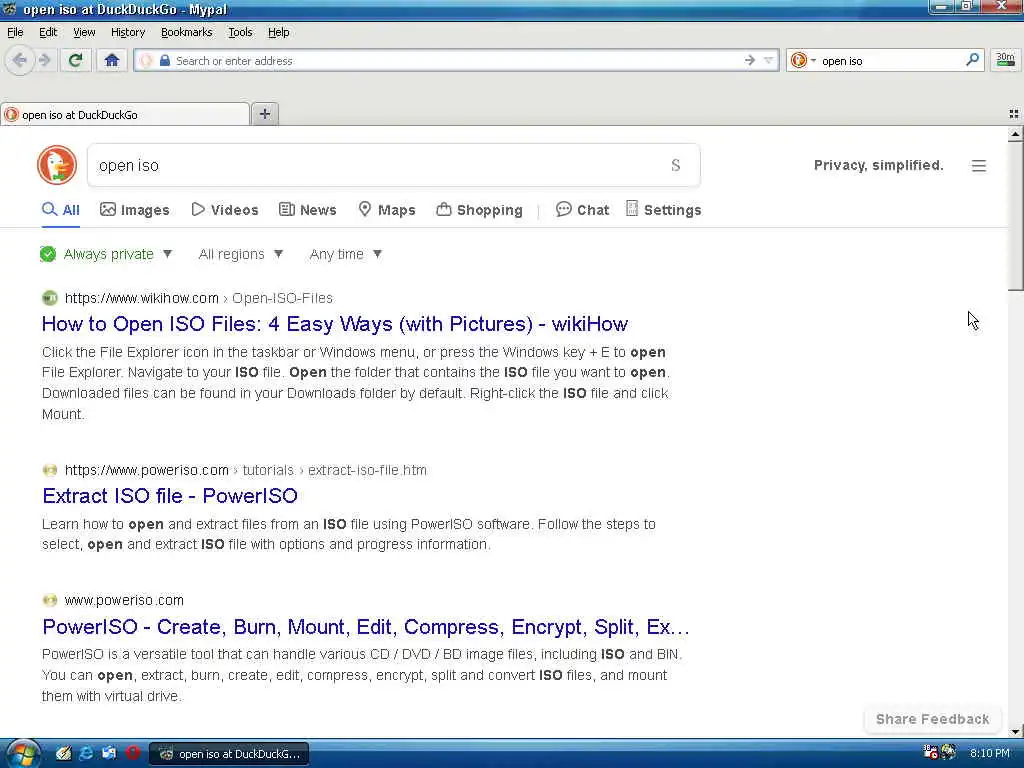Click the poweriso.com tutorials URL
The height and width of the screenshot is (768, 1024).
[246, 470]
